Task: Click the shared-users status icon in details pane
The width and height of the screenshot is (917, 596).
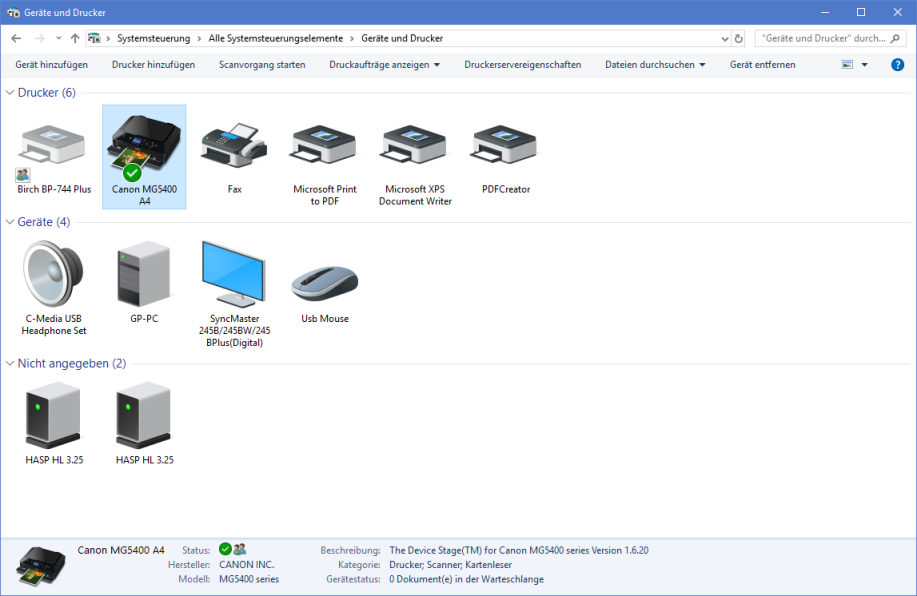Action: pos(240,549)
